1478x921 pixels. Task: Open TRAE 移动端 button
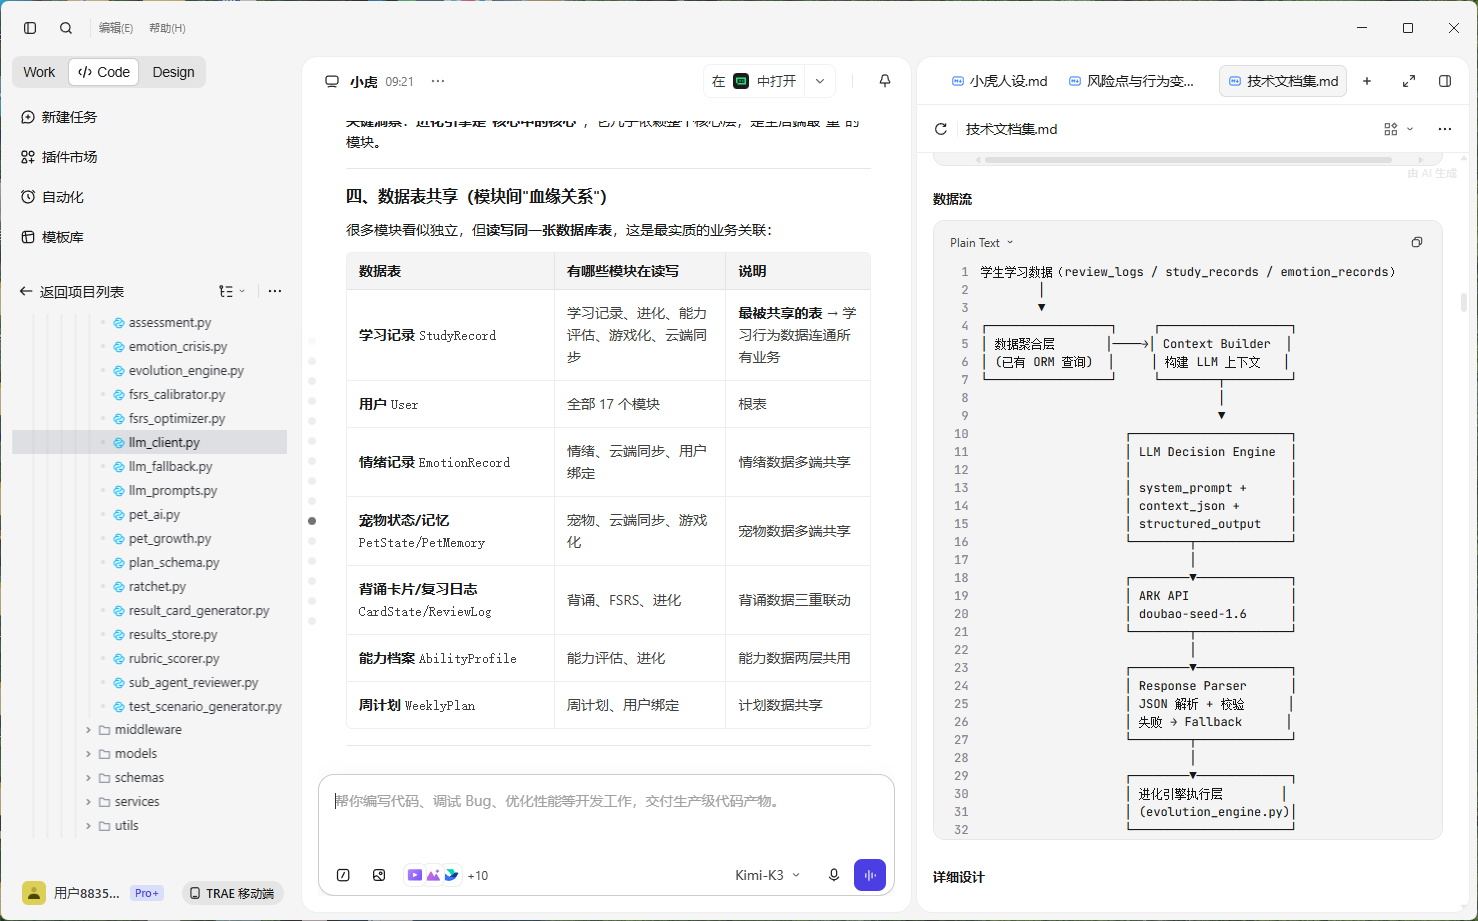(232, 893)
